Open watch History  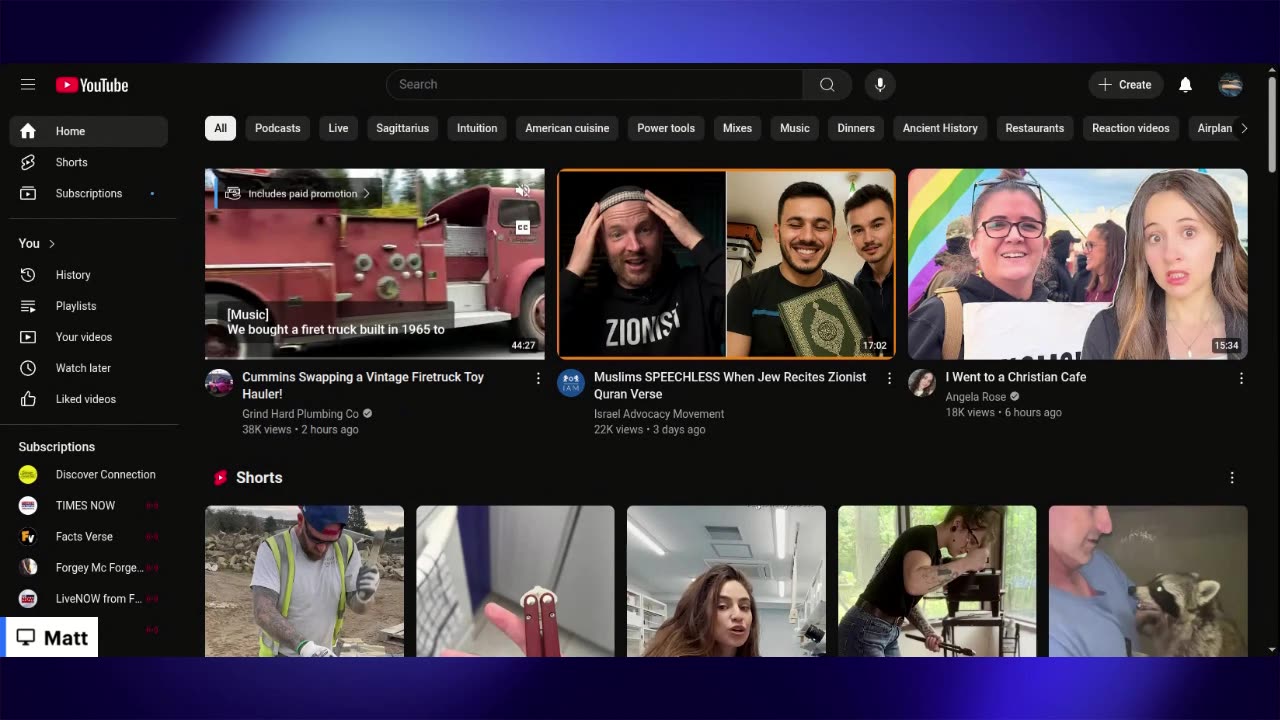click(89, 275)
